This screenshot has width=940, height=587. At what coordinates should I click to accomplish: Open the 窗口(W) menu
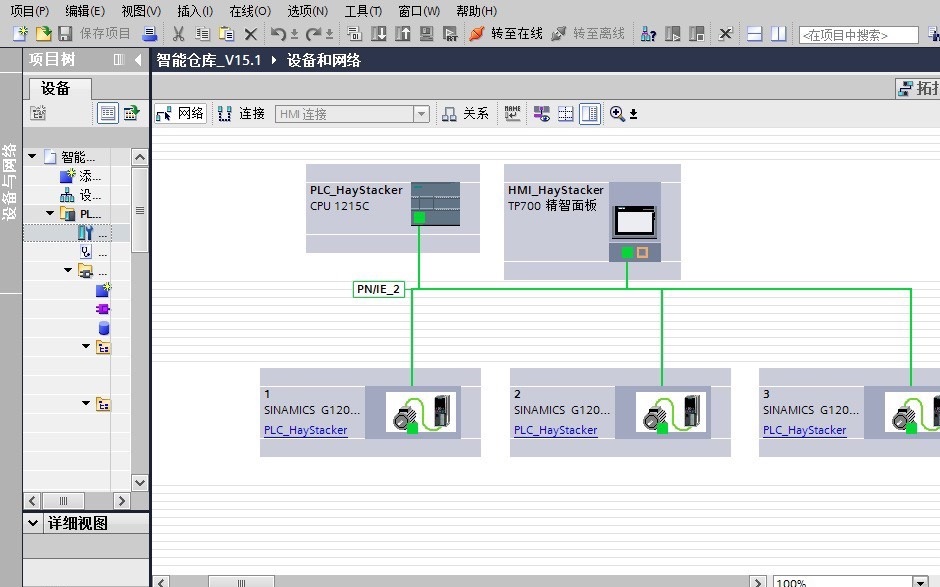419,11
